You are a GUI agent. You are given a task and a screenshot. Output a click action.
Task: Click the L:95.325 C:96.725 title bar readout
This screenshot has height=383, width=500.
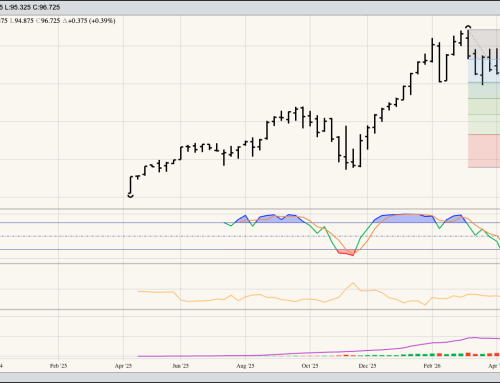[x=32, y=7]
